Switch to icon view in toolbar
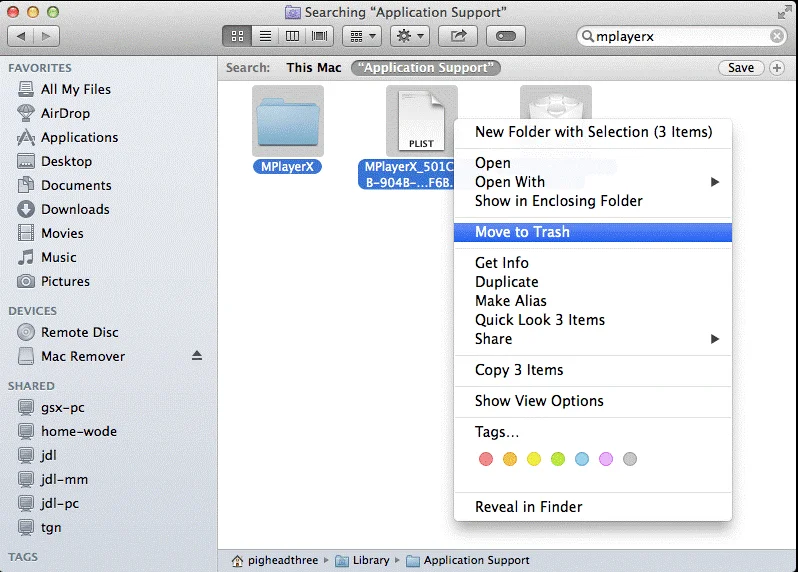798x572 pixels. coord(238,36)
